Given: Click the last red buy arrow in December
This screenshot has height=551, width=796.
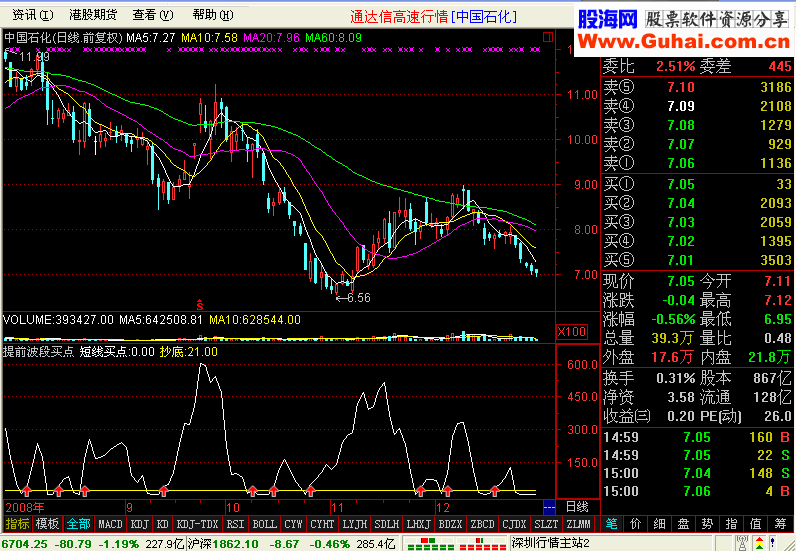Looking at the screenshot, I should 494,490.
